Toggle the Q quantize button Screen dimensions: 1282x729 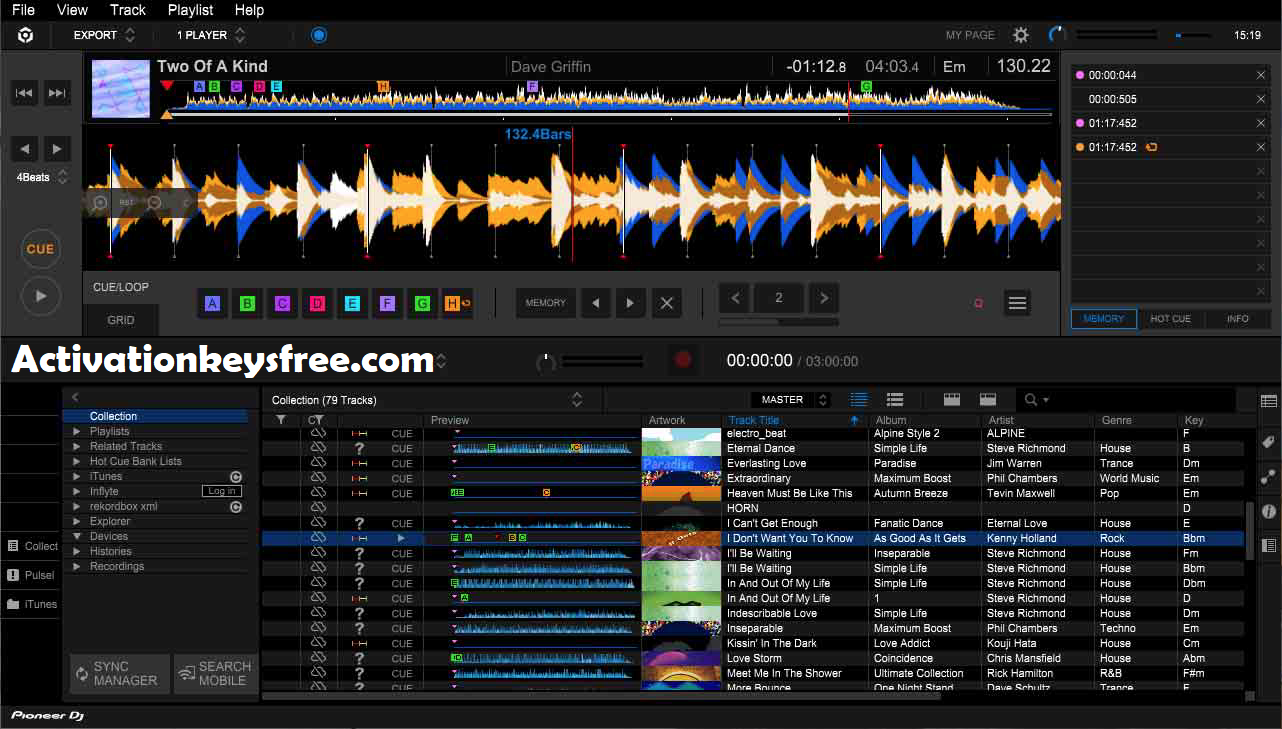(978, 303)
